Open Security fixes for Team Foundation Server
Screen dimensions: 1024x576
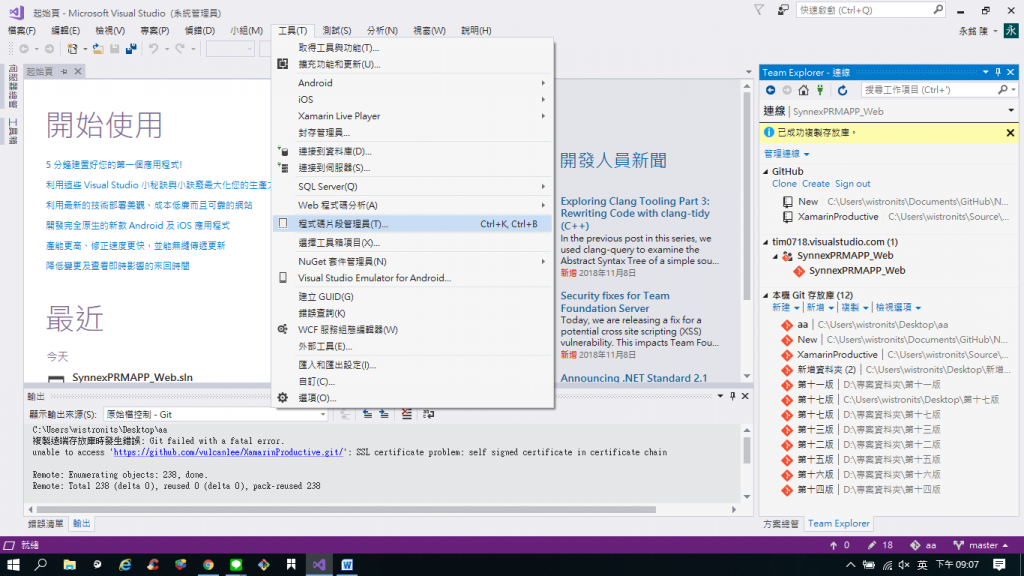pyautogui.click(x=615, y=302)
